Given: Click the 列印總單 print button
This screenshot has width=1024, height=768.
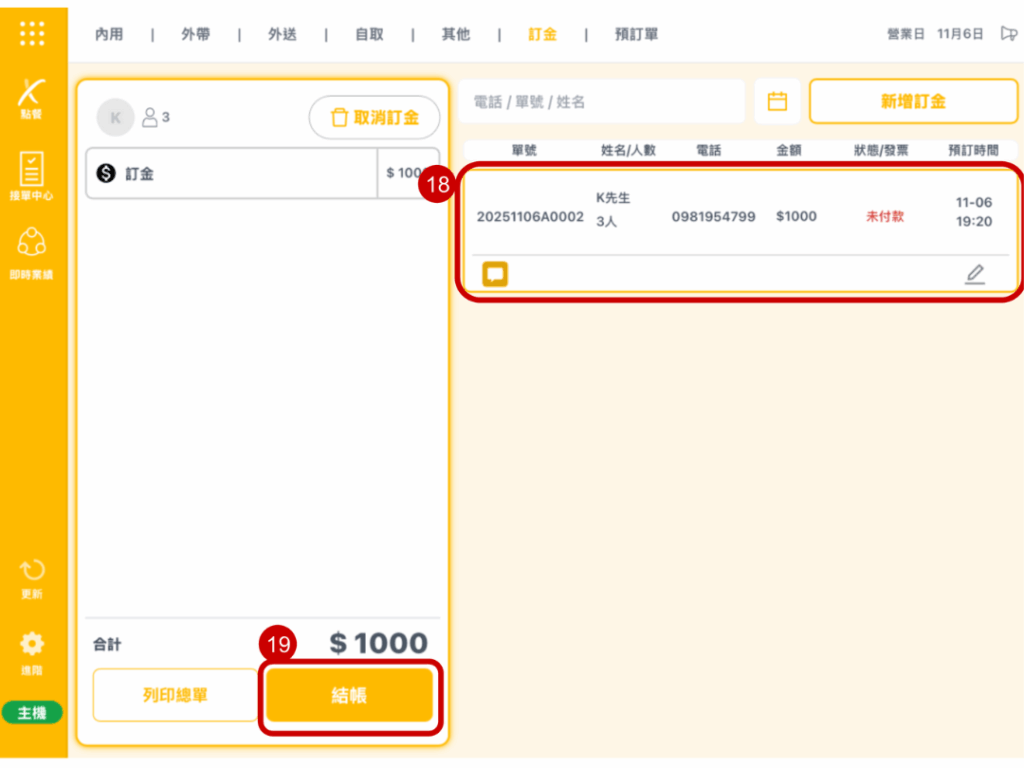Looking at the screenshot, I should (x=175, y=695).
